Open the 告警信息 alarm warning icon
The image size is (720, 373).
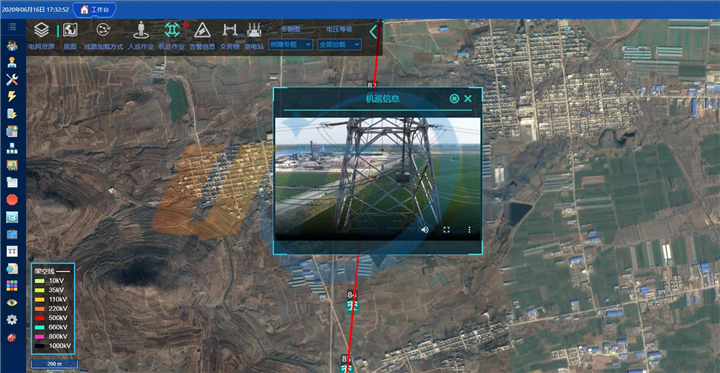tap(202, 30)
